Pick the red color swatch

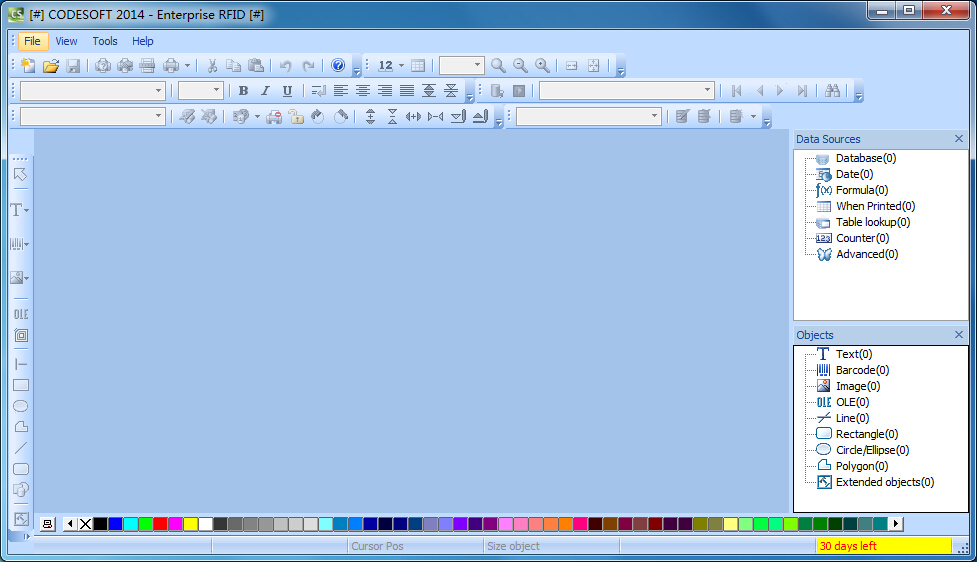(x=160, y=524)
